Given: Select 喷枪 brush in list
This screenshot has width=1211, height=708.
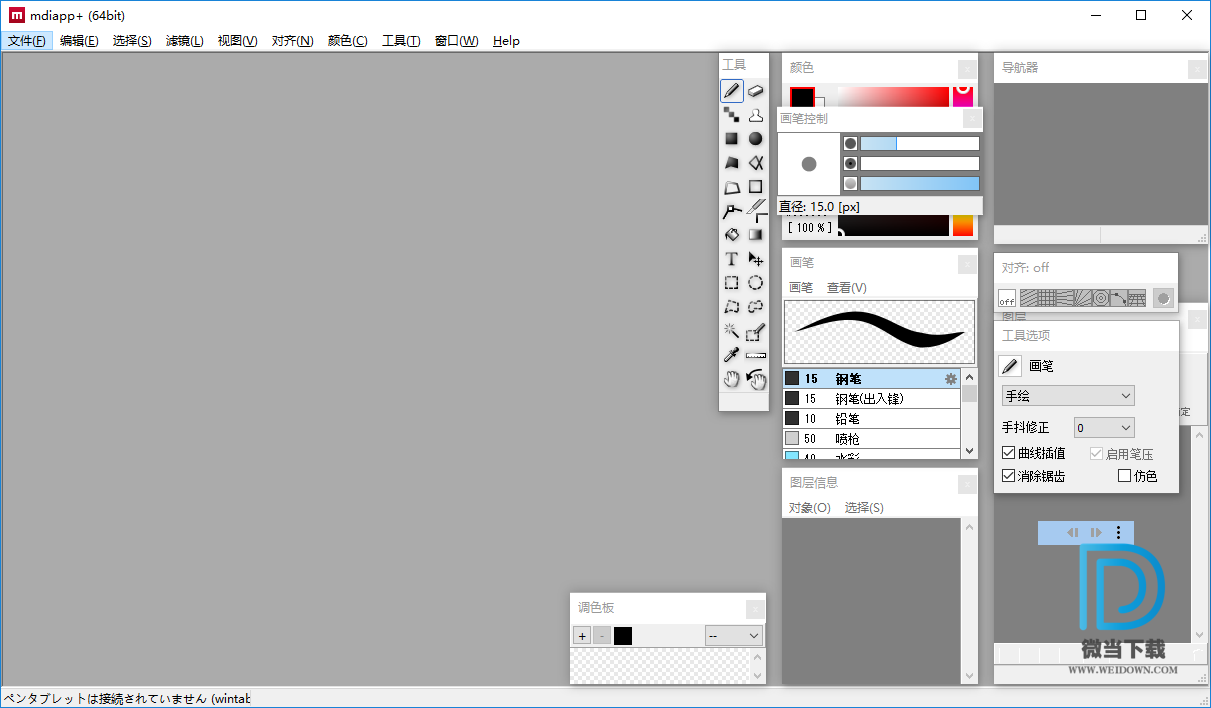Looking at the screenshot, I should 871,438.
